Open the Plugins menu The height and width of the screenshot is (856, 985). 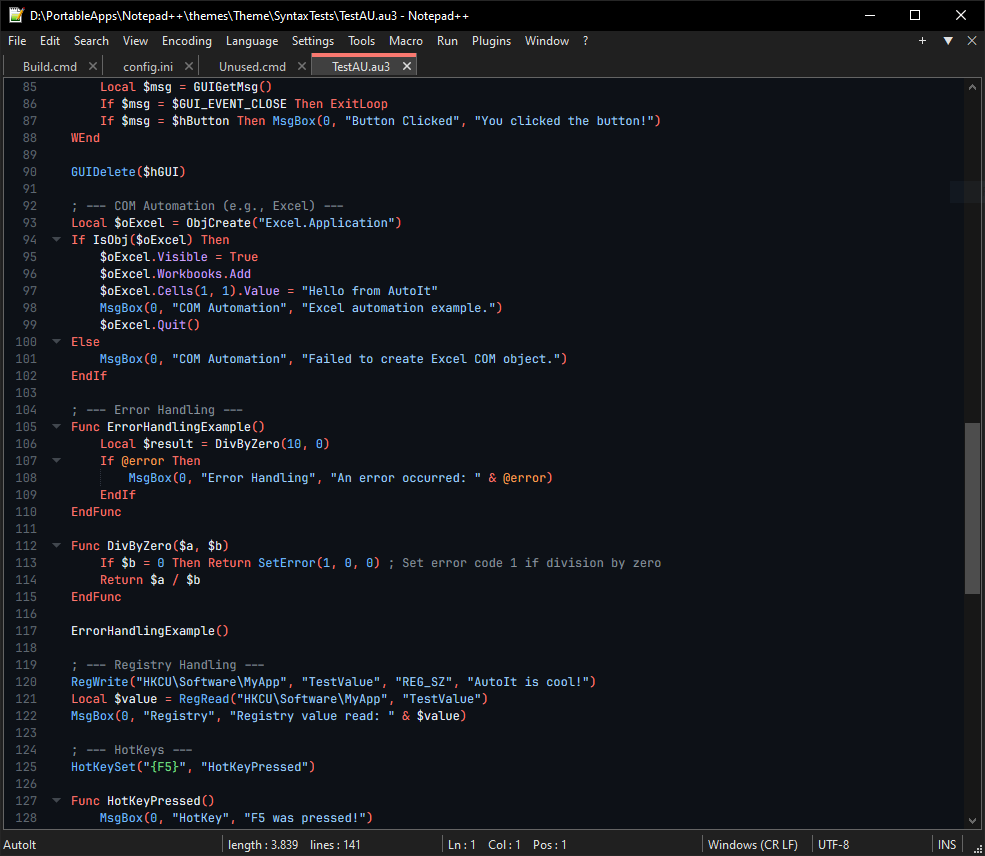491,41
